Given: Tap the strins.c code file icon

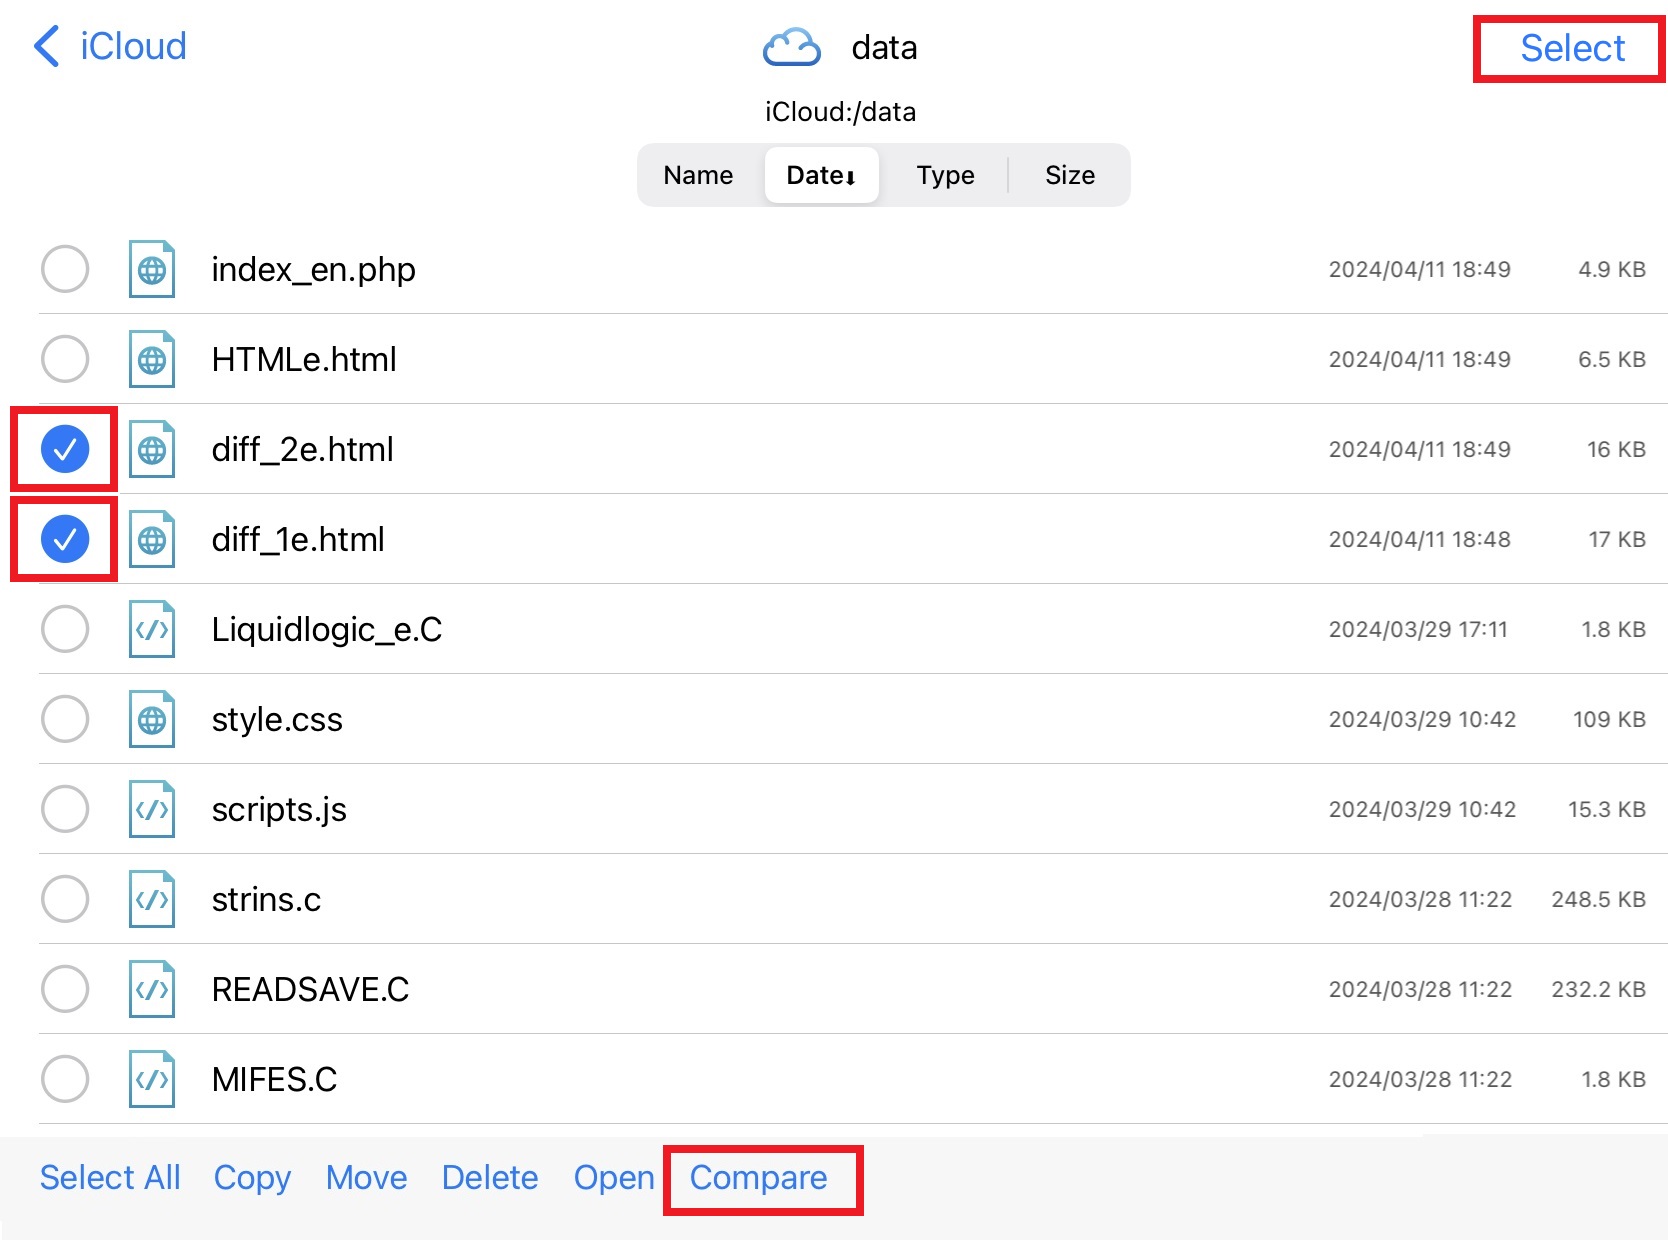Looking at the screenshot, I should tap(152, 899).
